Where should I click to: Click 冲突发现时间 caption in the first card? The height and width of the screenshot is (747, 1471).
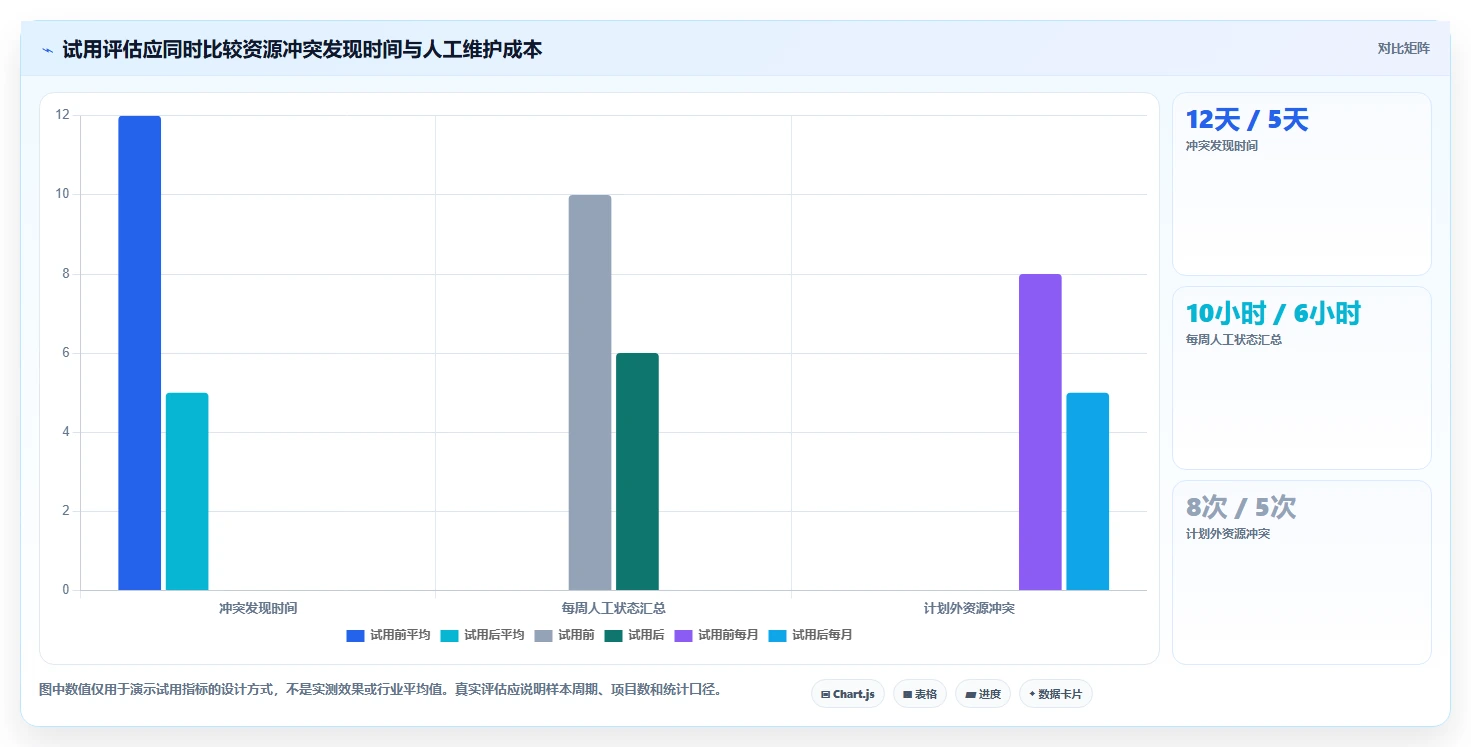1222,146
